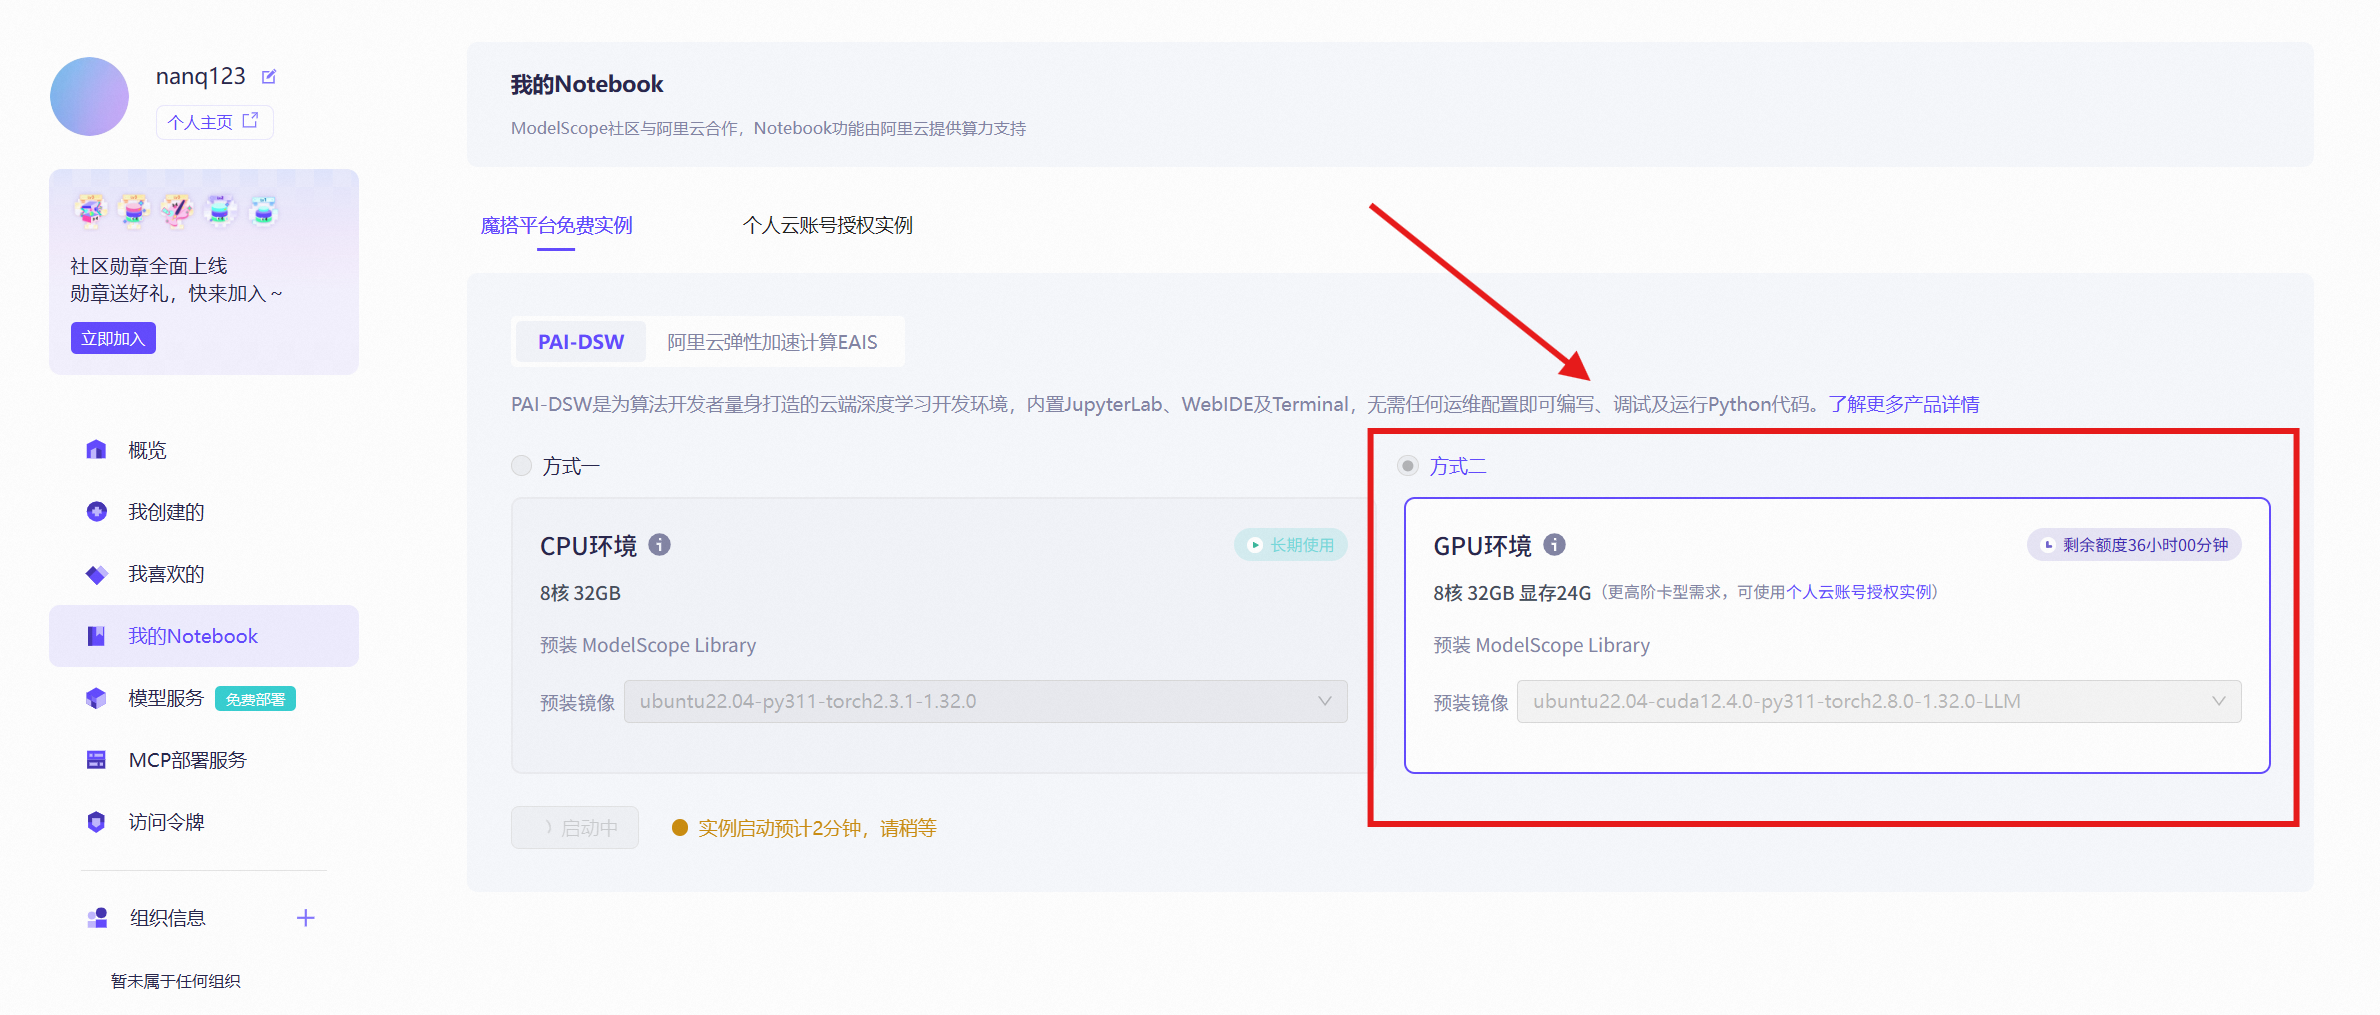Select the 阿里云弹性加速计算EAIS tab
Viewport: 2380px width, 1015px height.
pos(772,342)
